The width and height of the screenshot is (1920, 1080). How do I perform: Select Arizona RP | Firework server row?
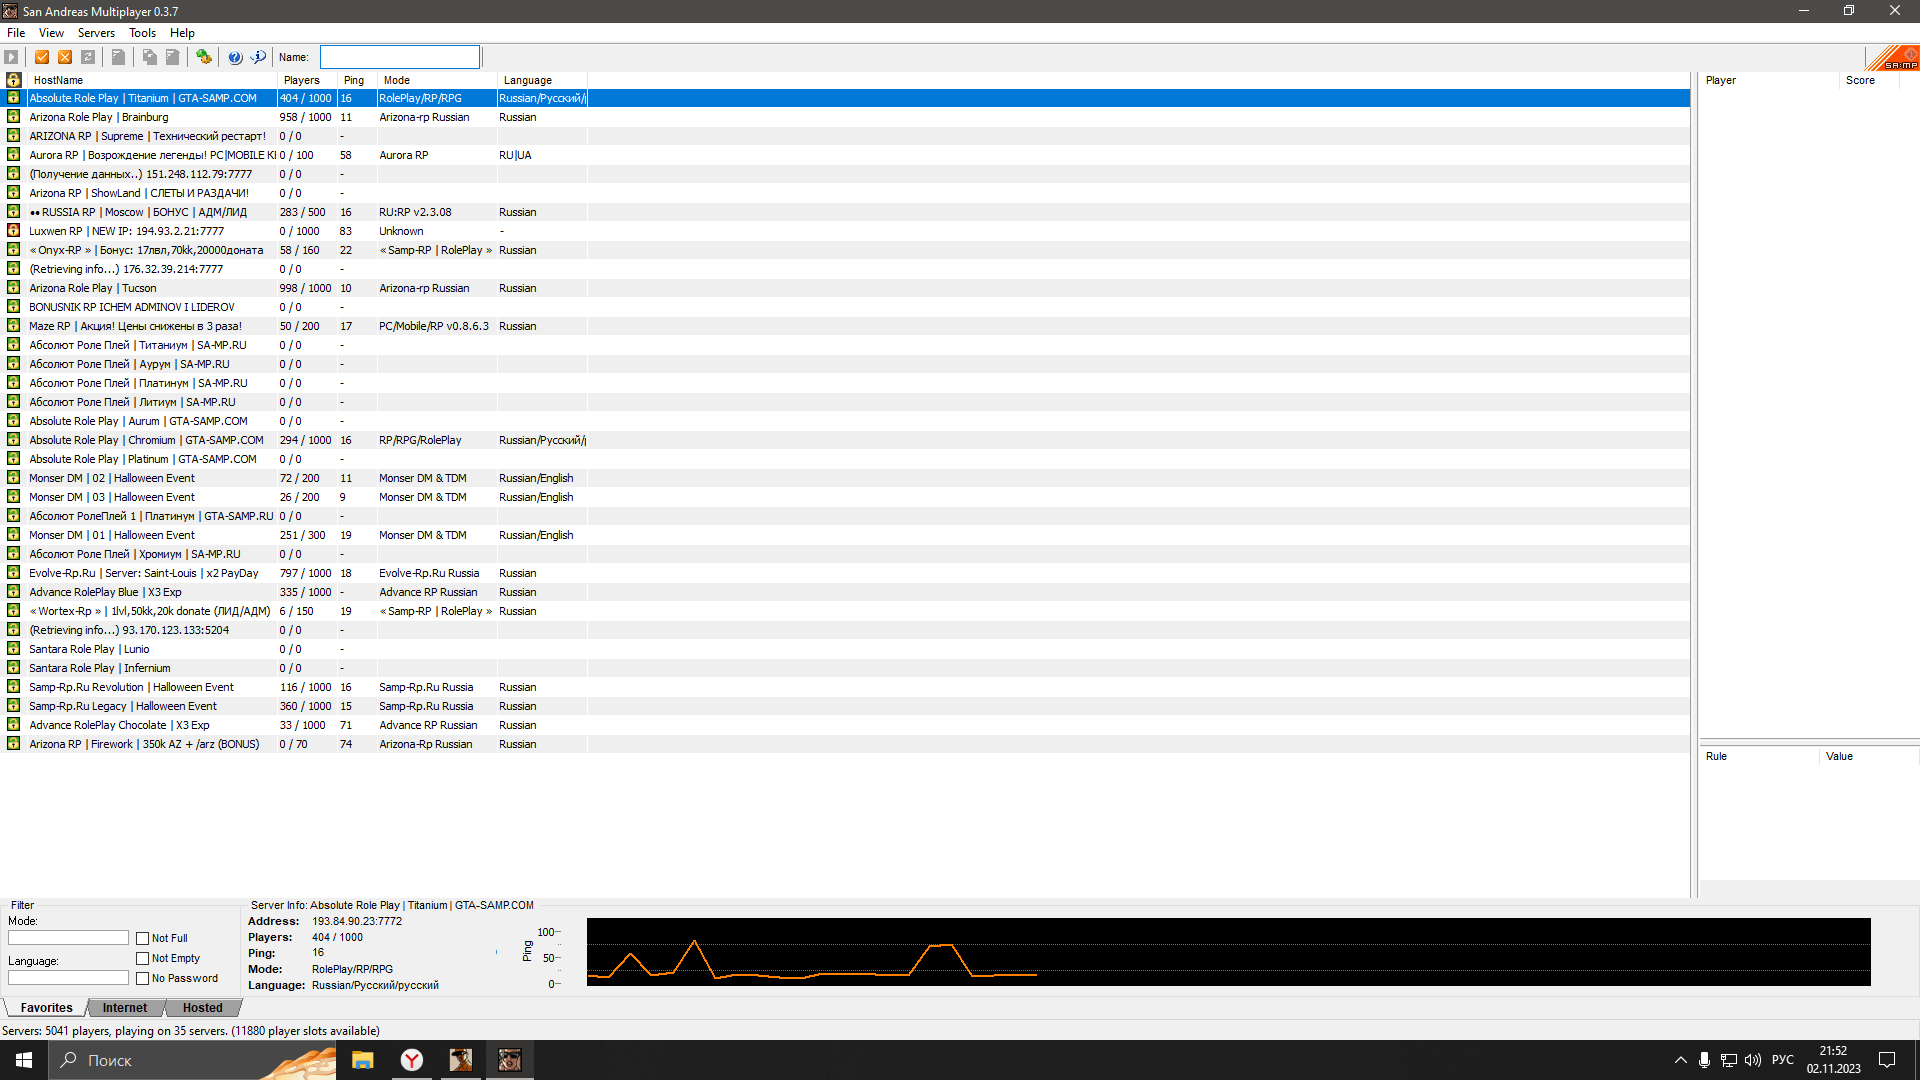[845, 744]
